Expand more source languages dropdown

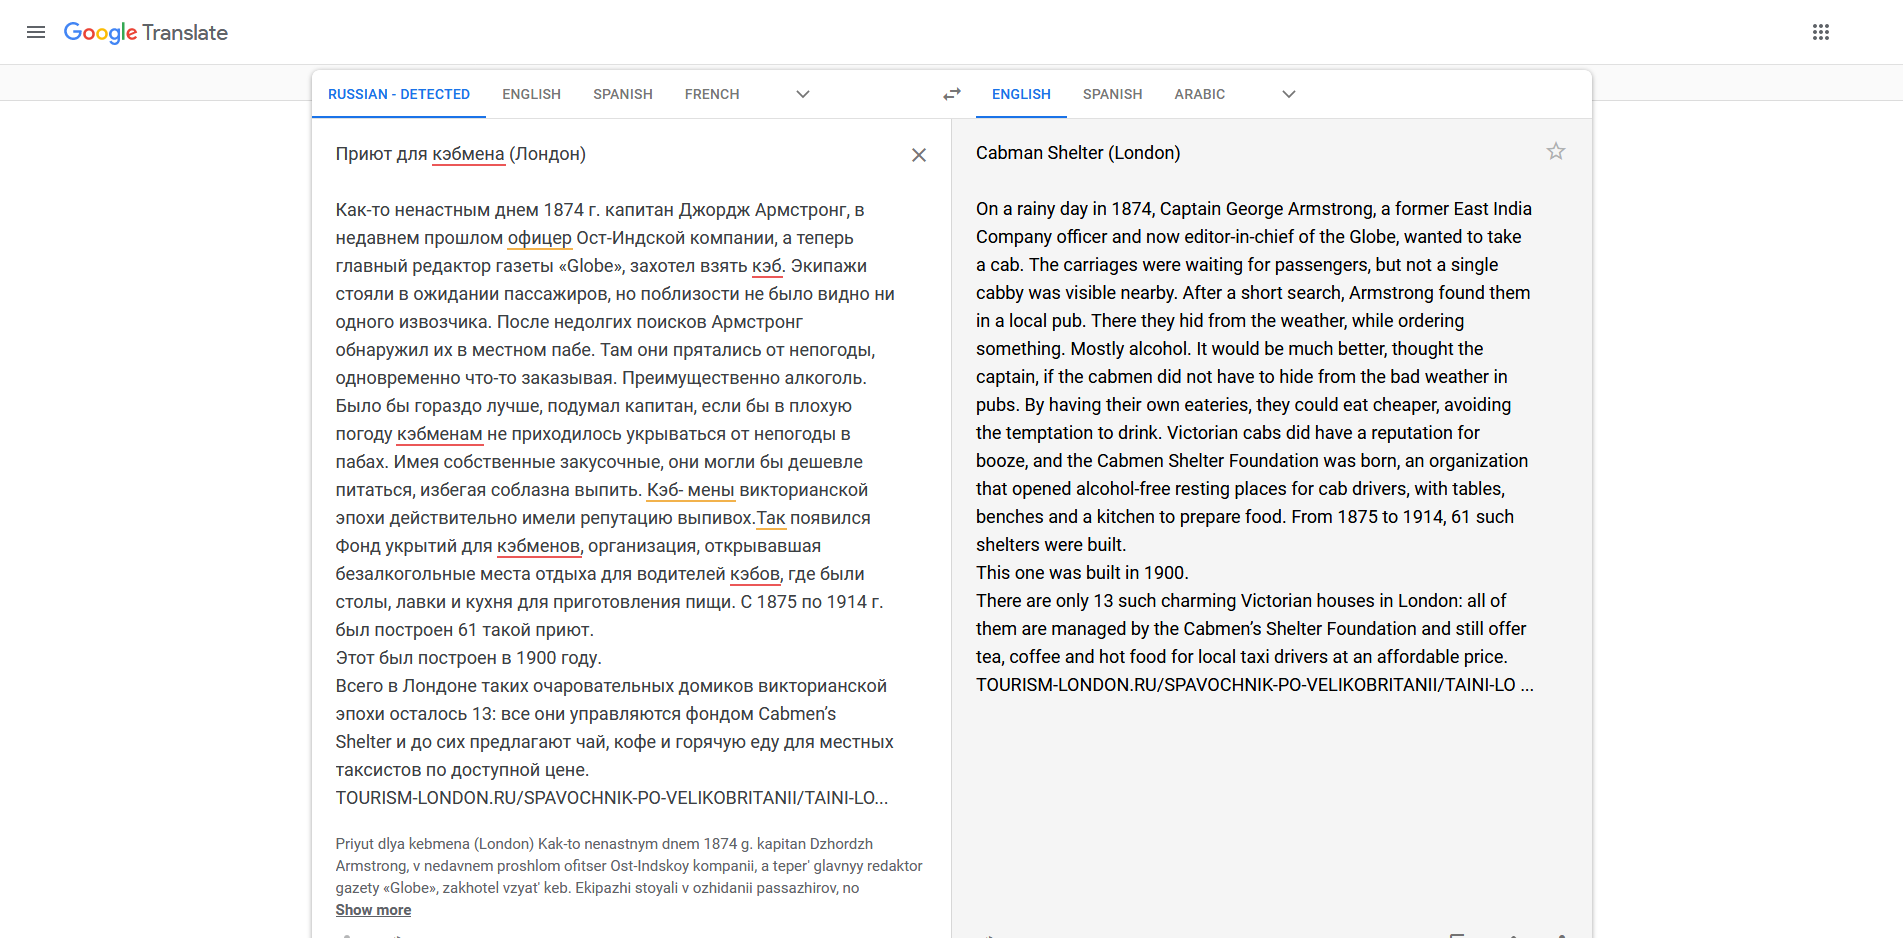803,94
